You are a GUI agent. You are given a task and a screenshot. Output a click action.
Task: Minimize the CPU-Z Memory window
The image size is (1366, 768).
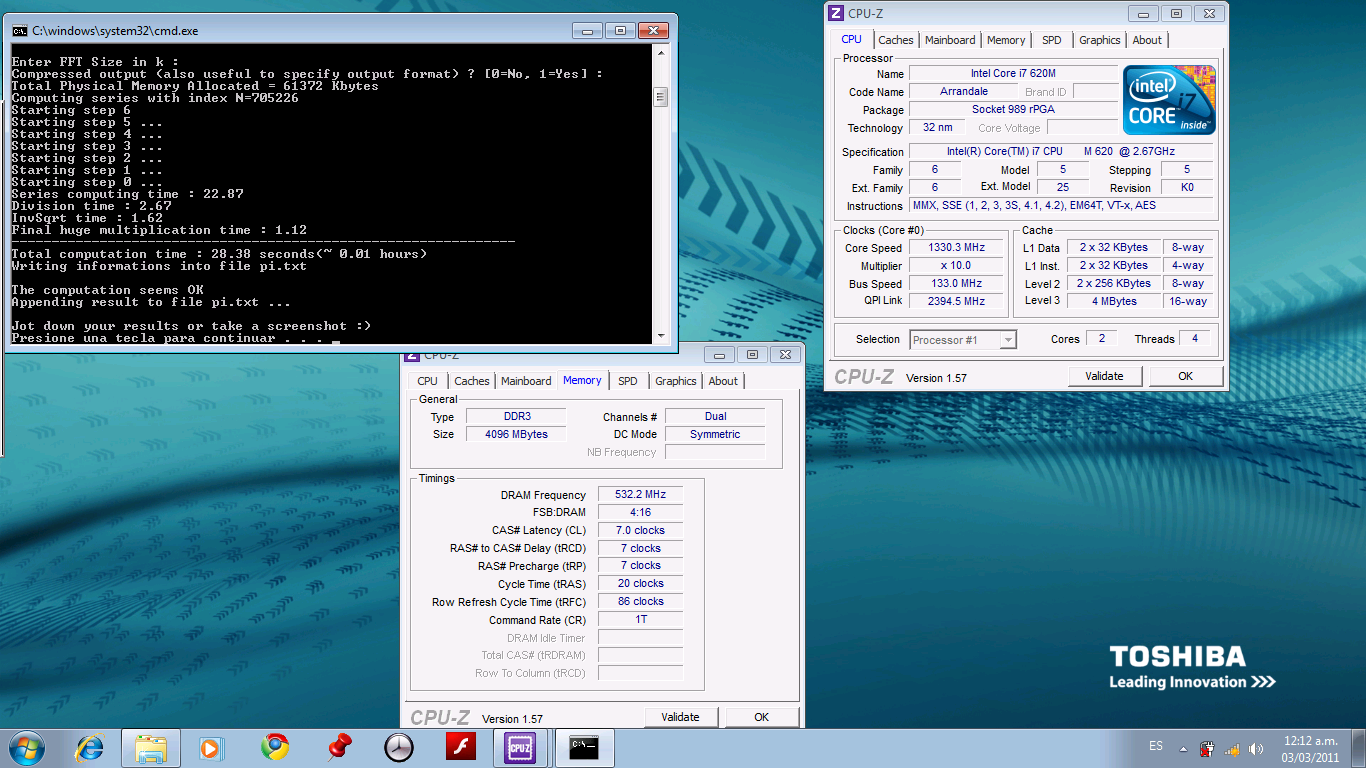click(720, 354)
